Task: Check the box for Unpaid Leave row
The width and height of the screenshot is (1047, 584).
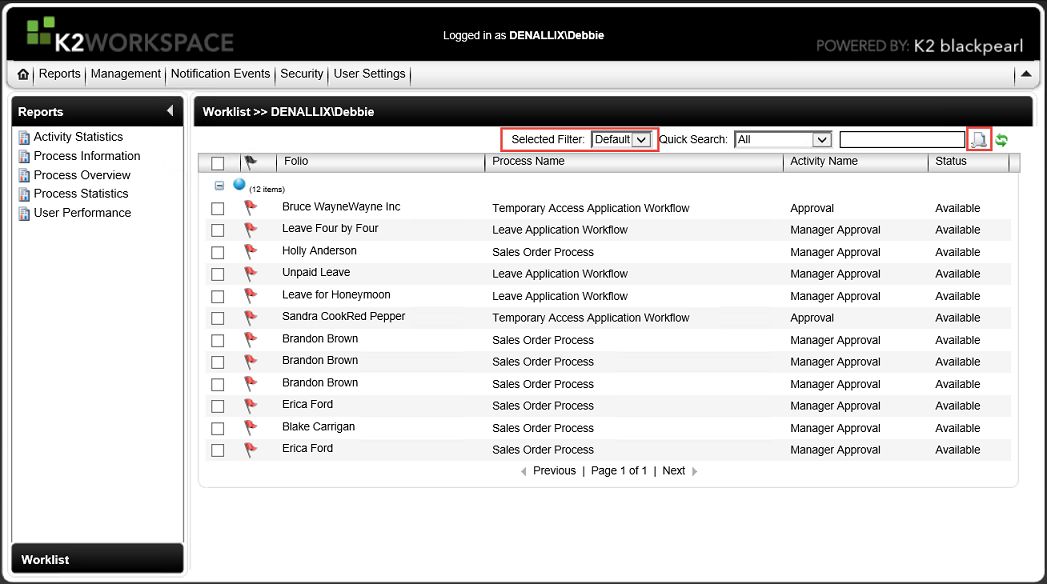Action: 218,274
